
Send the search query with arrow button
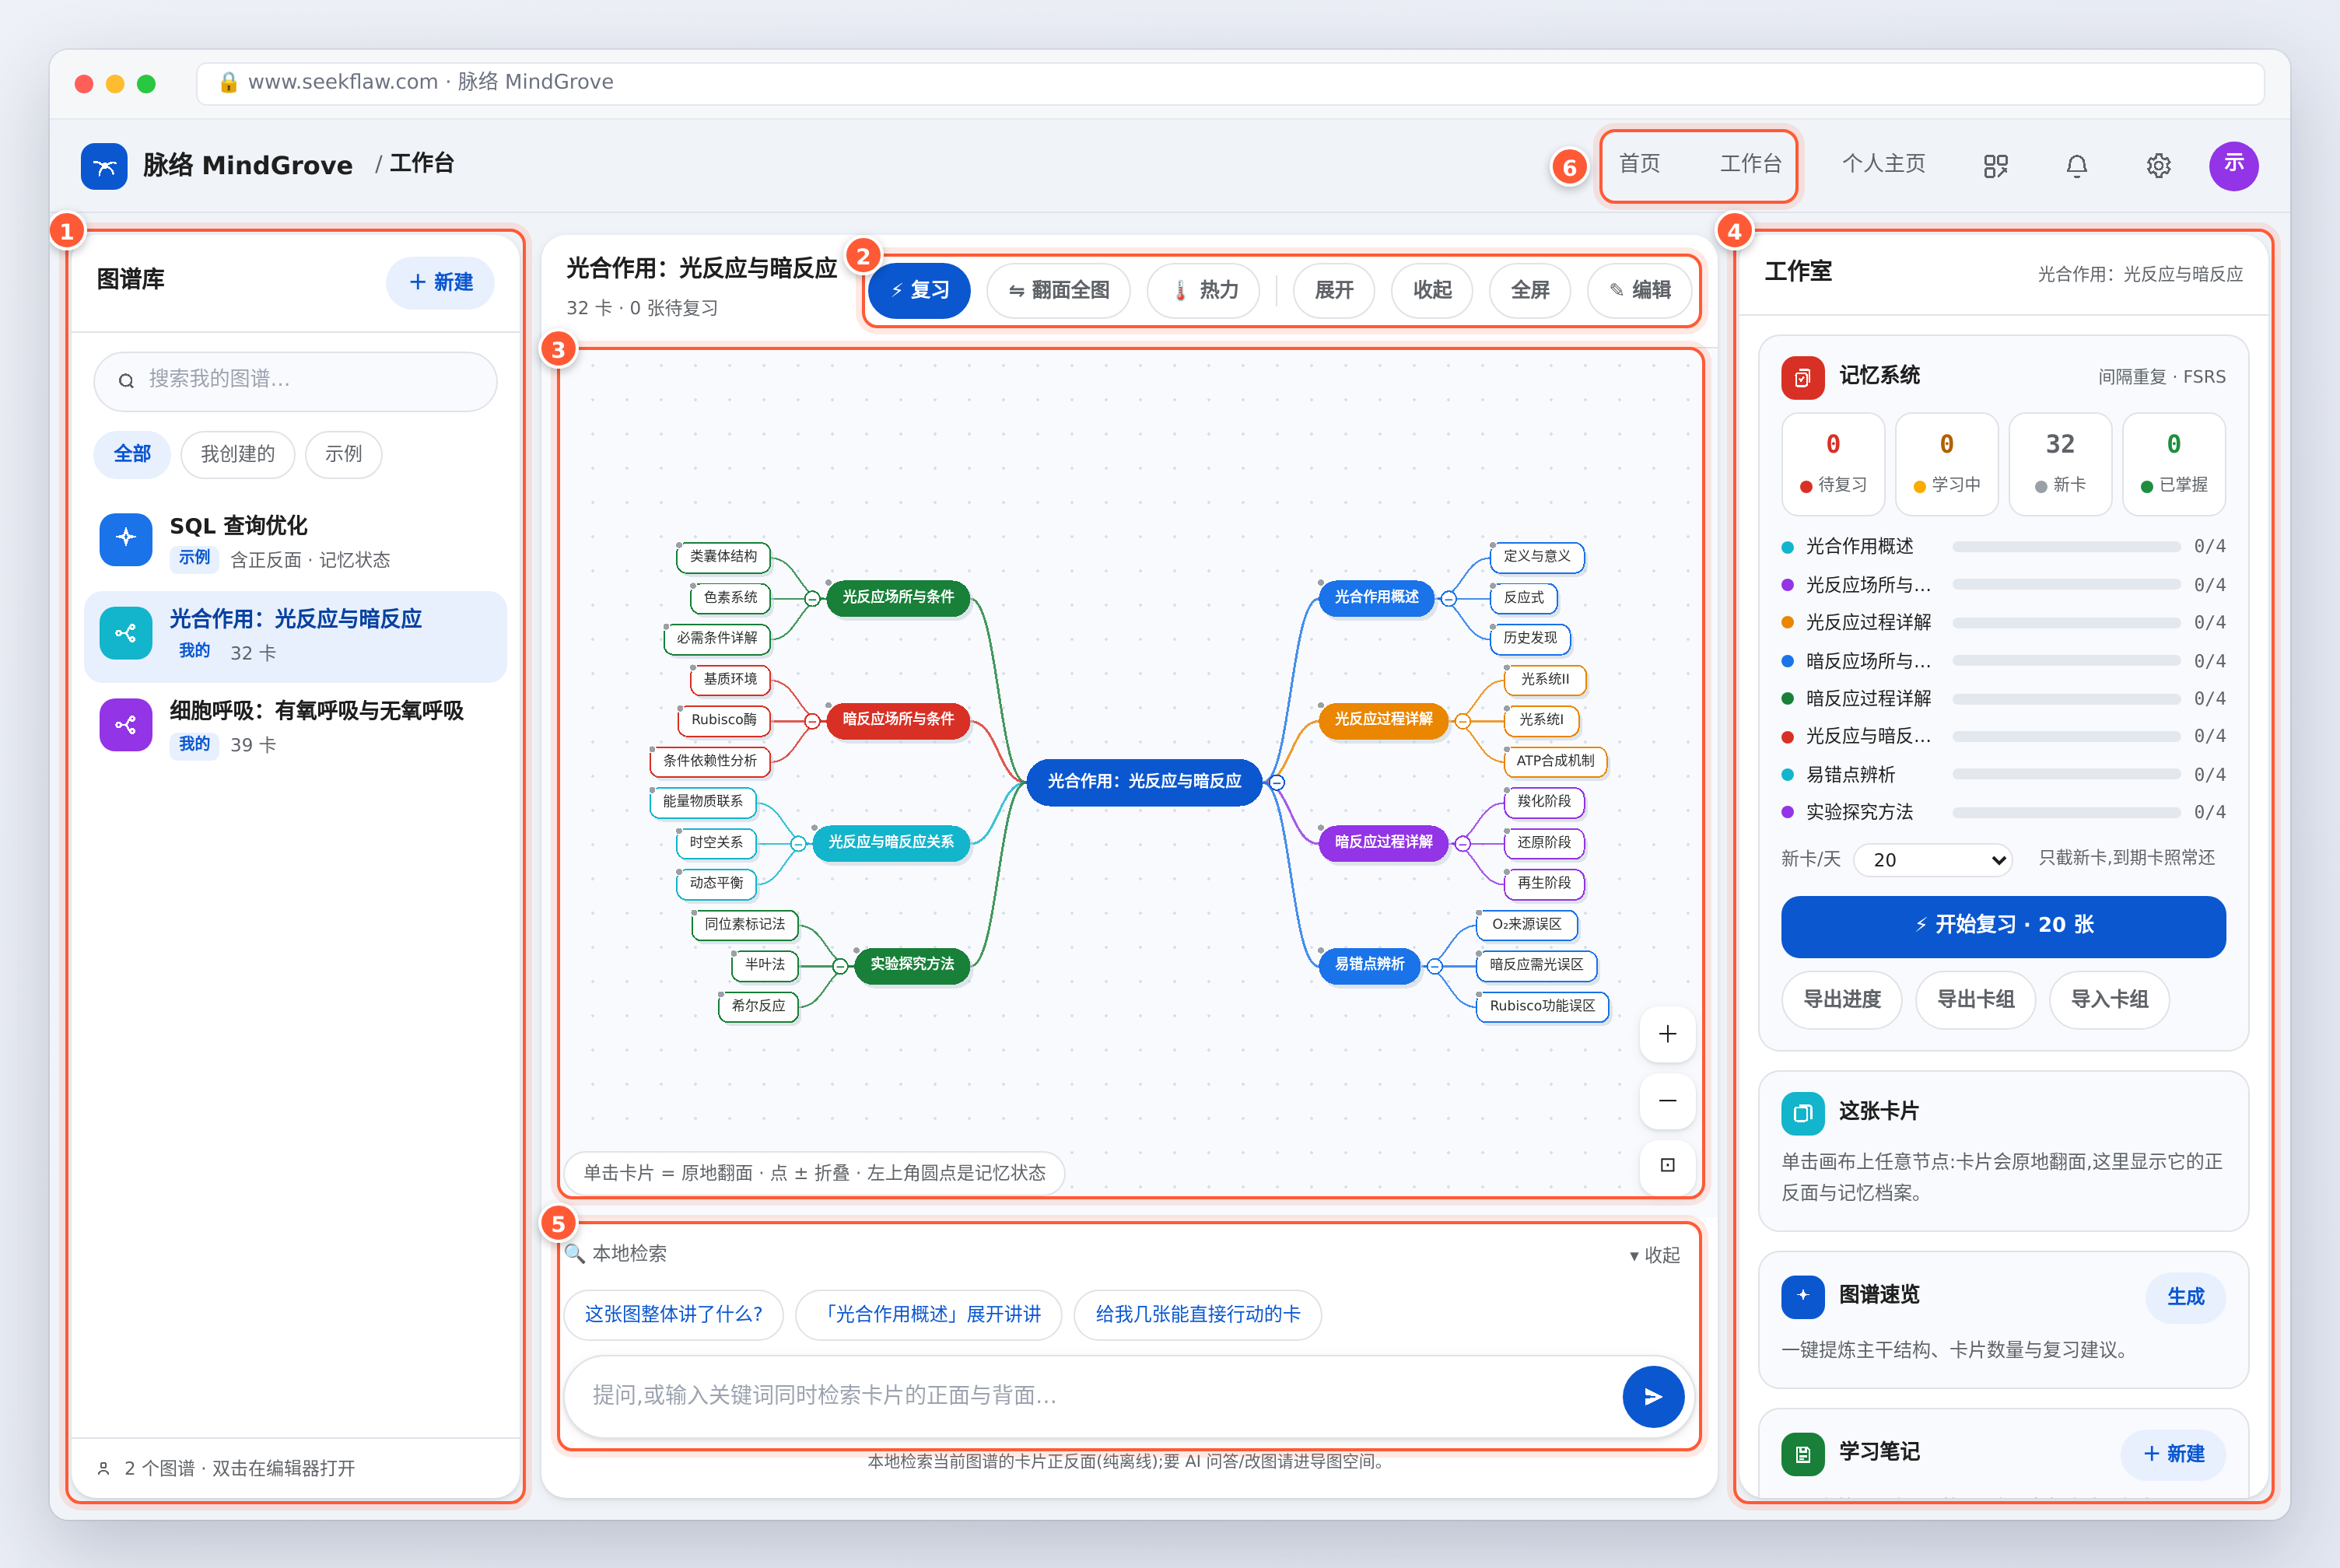pyautogui.click(x=1653, y=1396)
